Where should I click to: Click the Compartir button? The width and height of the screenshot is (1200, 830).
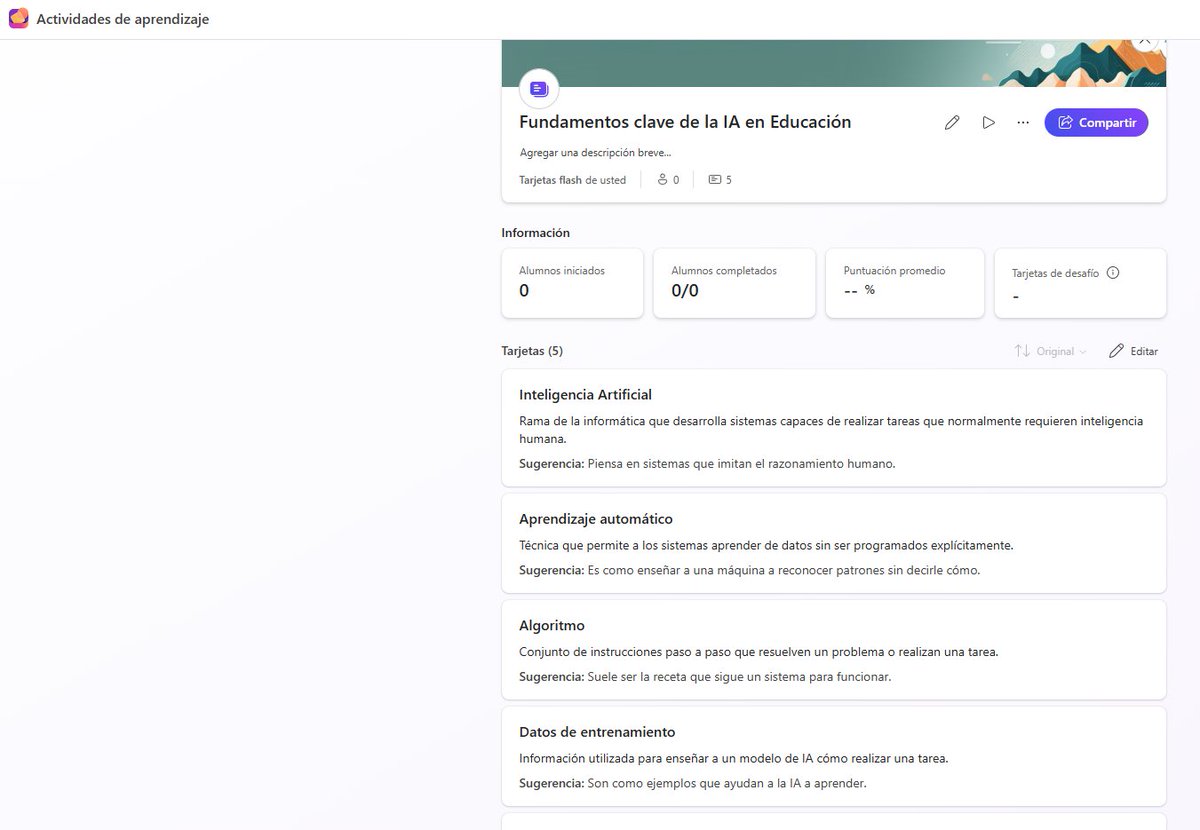[1096, 122]
